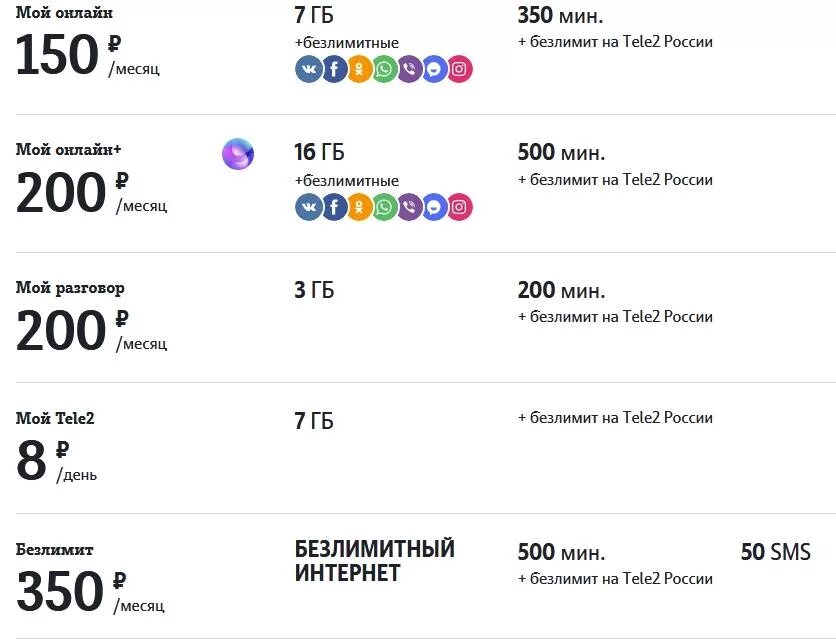Click the WhatsApp icon in the Мой онлайн+ tariff
This screenshot has height=644, width=836.
(x=384, y=207)
